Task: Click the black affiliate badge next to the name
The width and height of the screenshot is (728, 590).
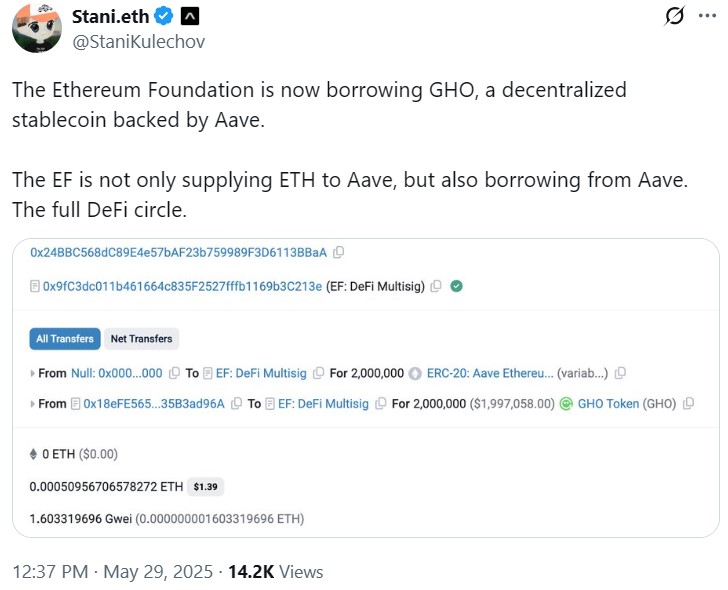Action: pos(190,16)
